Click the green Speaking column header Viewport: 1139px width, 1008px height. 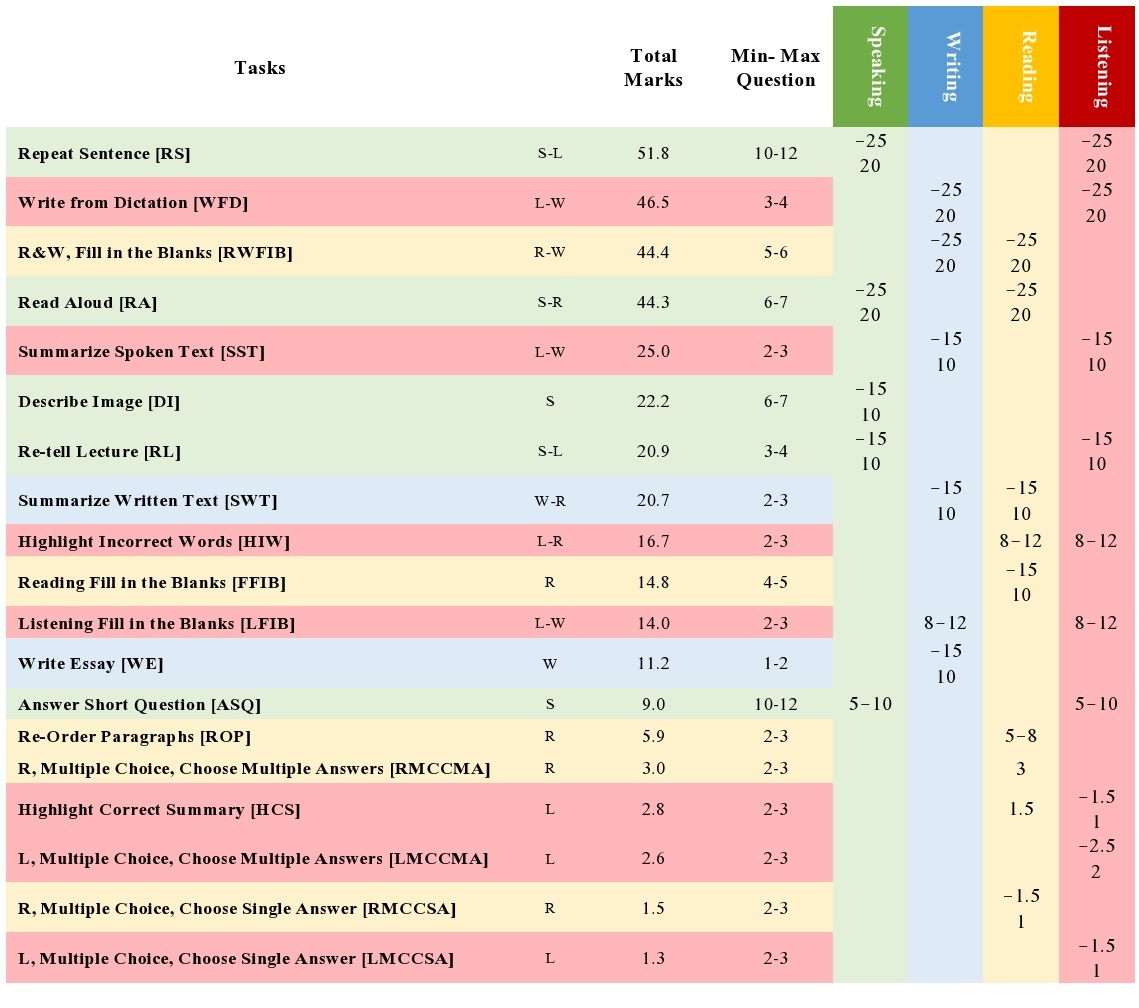pyautogui.click(x=870, y=67)
